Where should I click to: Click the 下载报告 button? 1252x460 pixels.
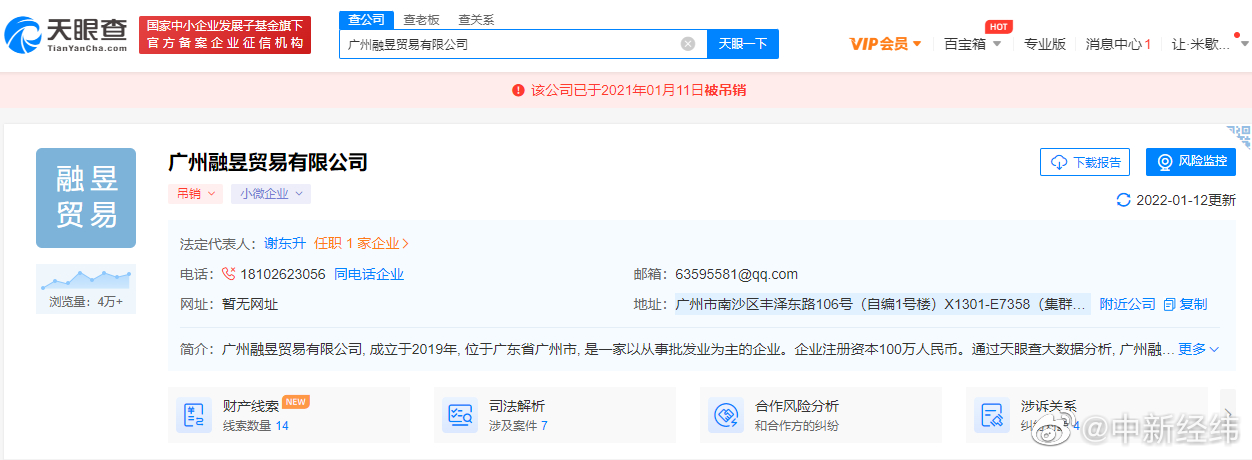[1085, 162]
